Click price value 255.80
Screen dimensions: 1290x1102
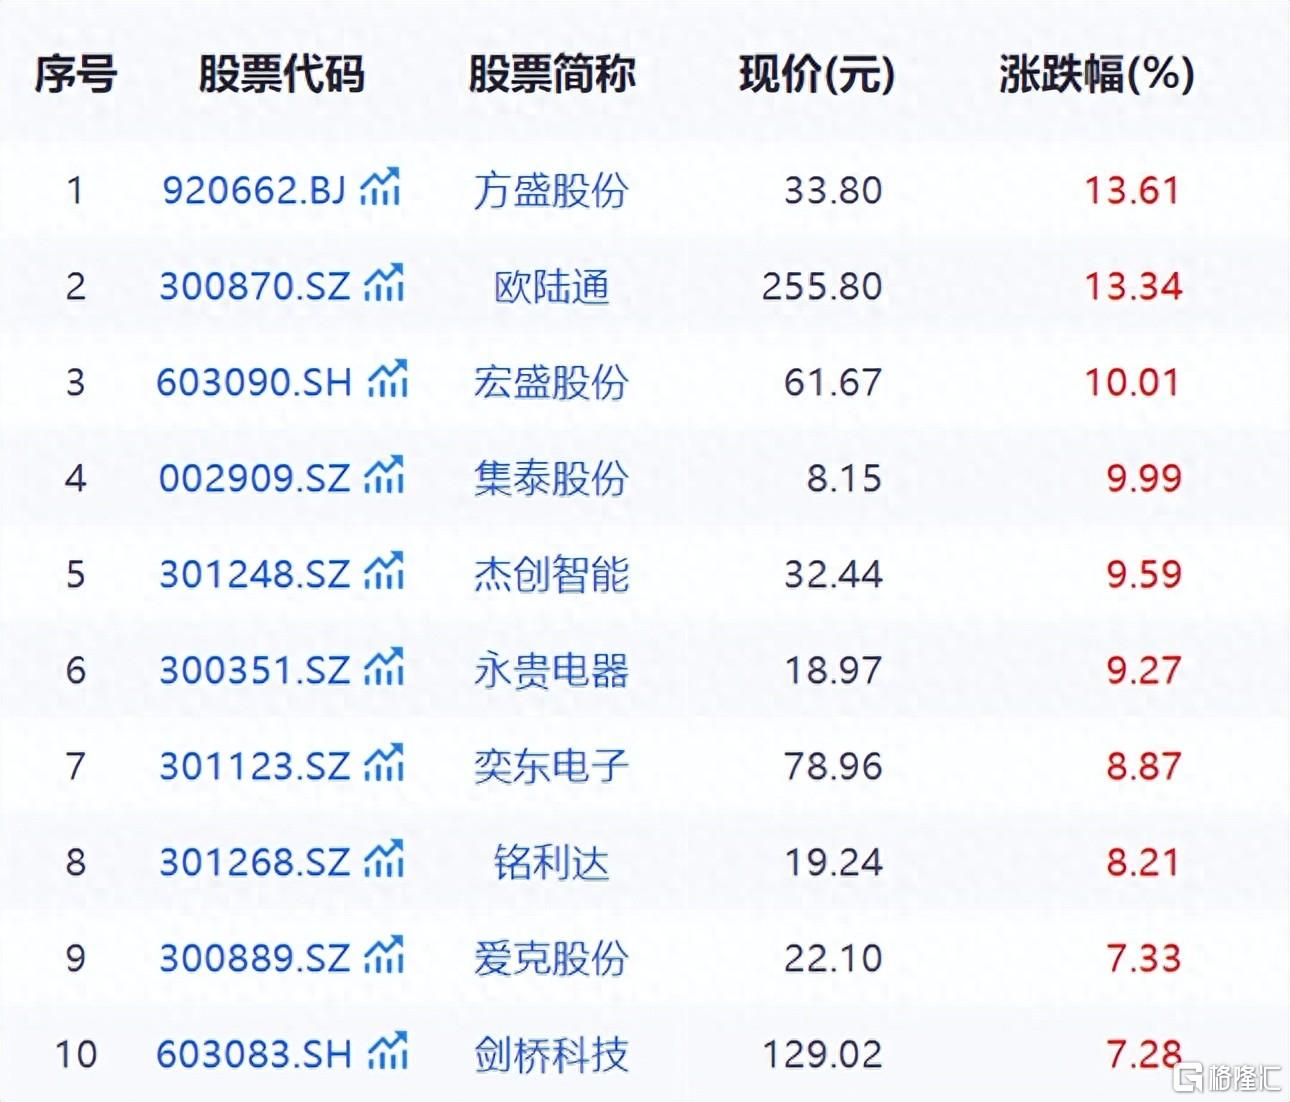822,287
